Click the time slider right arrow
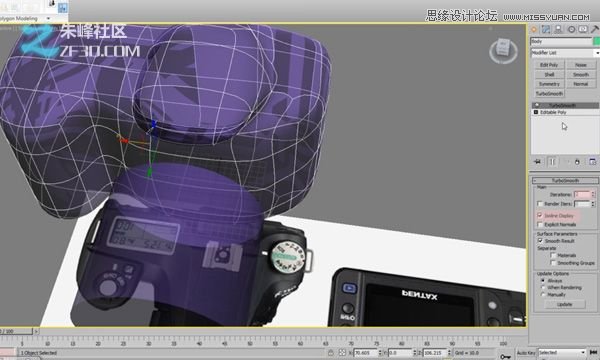The height and width of the screenshot is (360, 600). click(36, 331)
